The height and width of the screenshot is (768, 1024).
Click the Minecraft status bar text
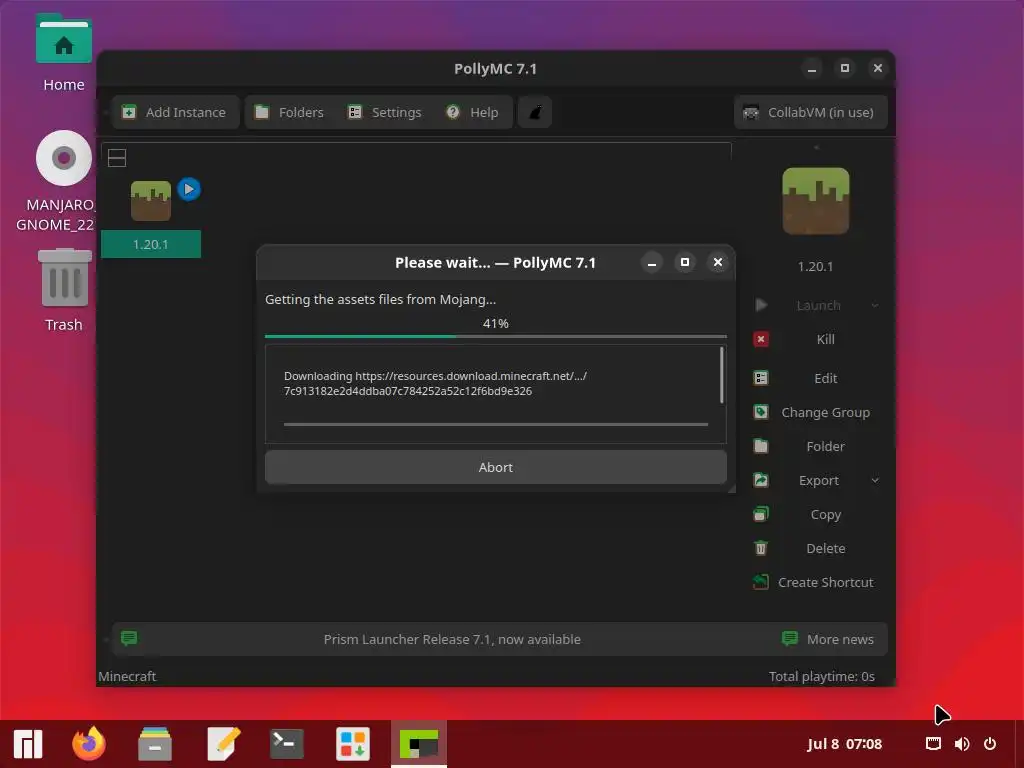pyautogui.click(x=127, y=676)
